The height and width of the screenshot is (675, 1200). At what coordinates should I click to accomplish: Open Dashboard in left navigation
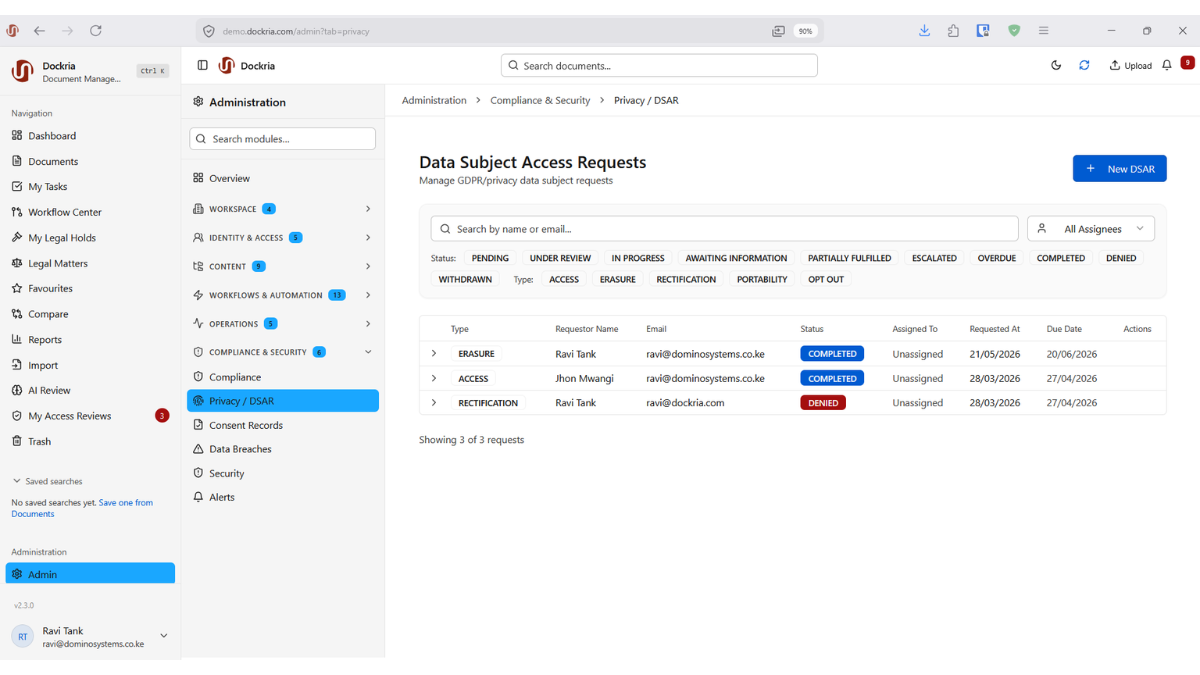(x=52, y=136)
